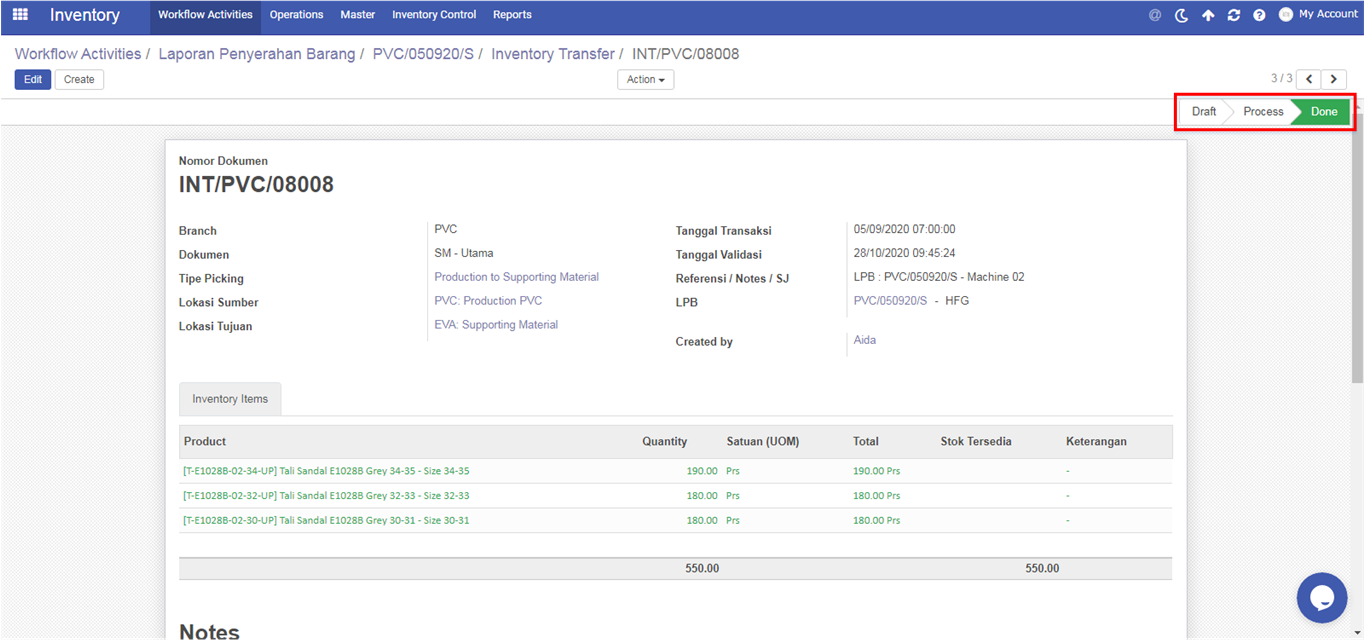Open help via question mark icon
1365x640 pixels.
[1259, 15]
